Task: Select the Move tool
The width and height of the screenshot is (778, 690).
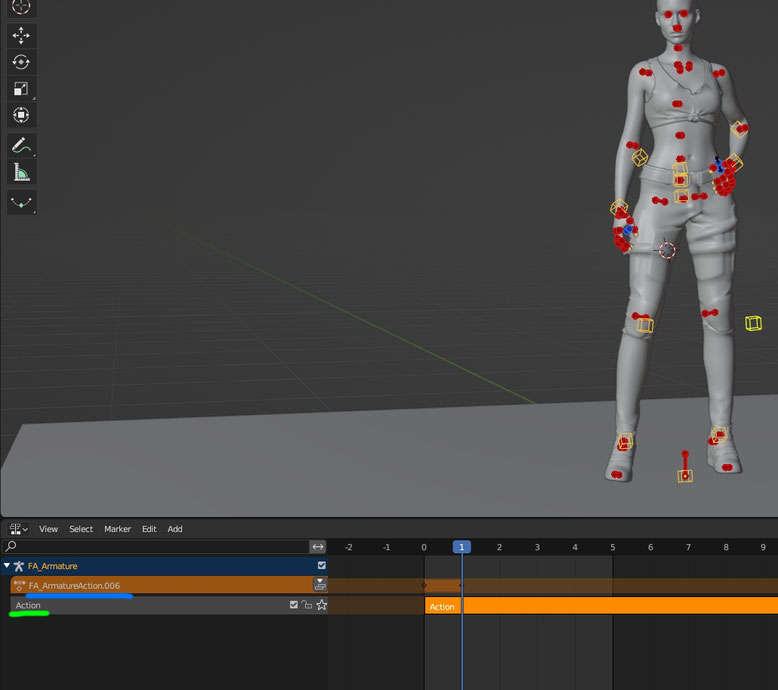Action: click(x=21, y=36)
